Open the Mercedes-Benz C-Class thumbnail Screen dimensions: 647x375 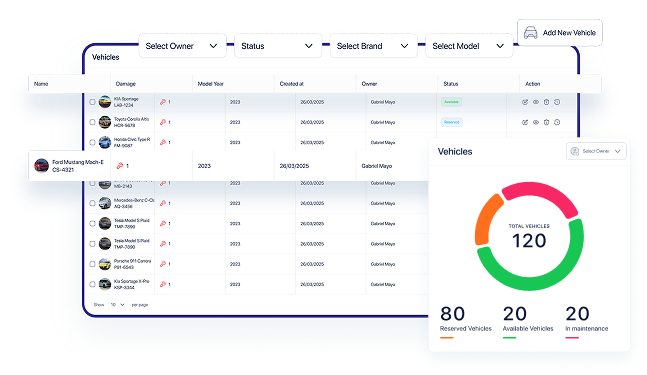[105, 203]
